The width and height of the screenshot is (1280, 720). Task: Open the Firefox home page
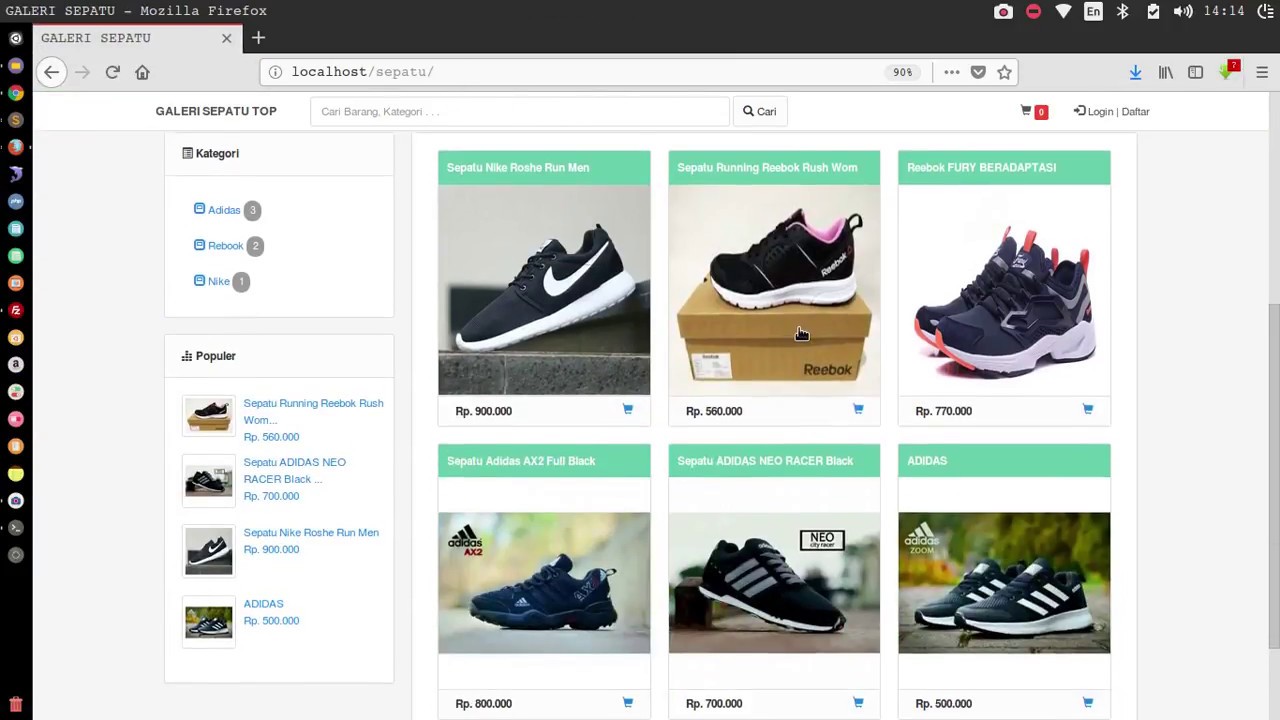pos(142,72)
